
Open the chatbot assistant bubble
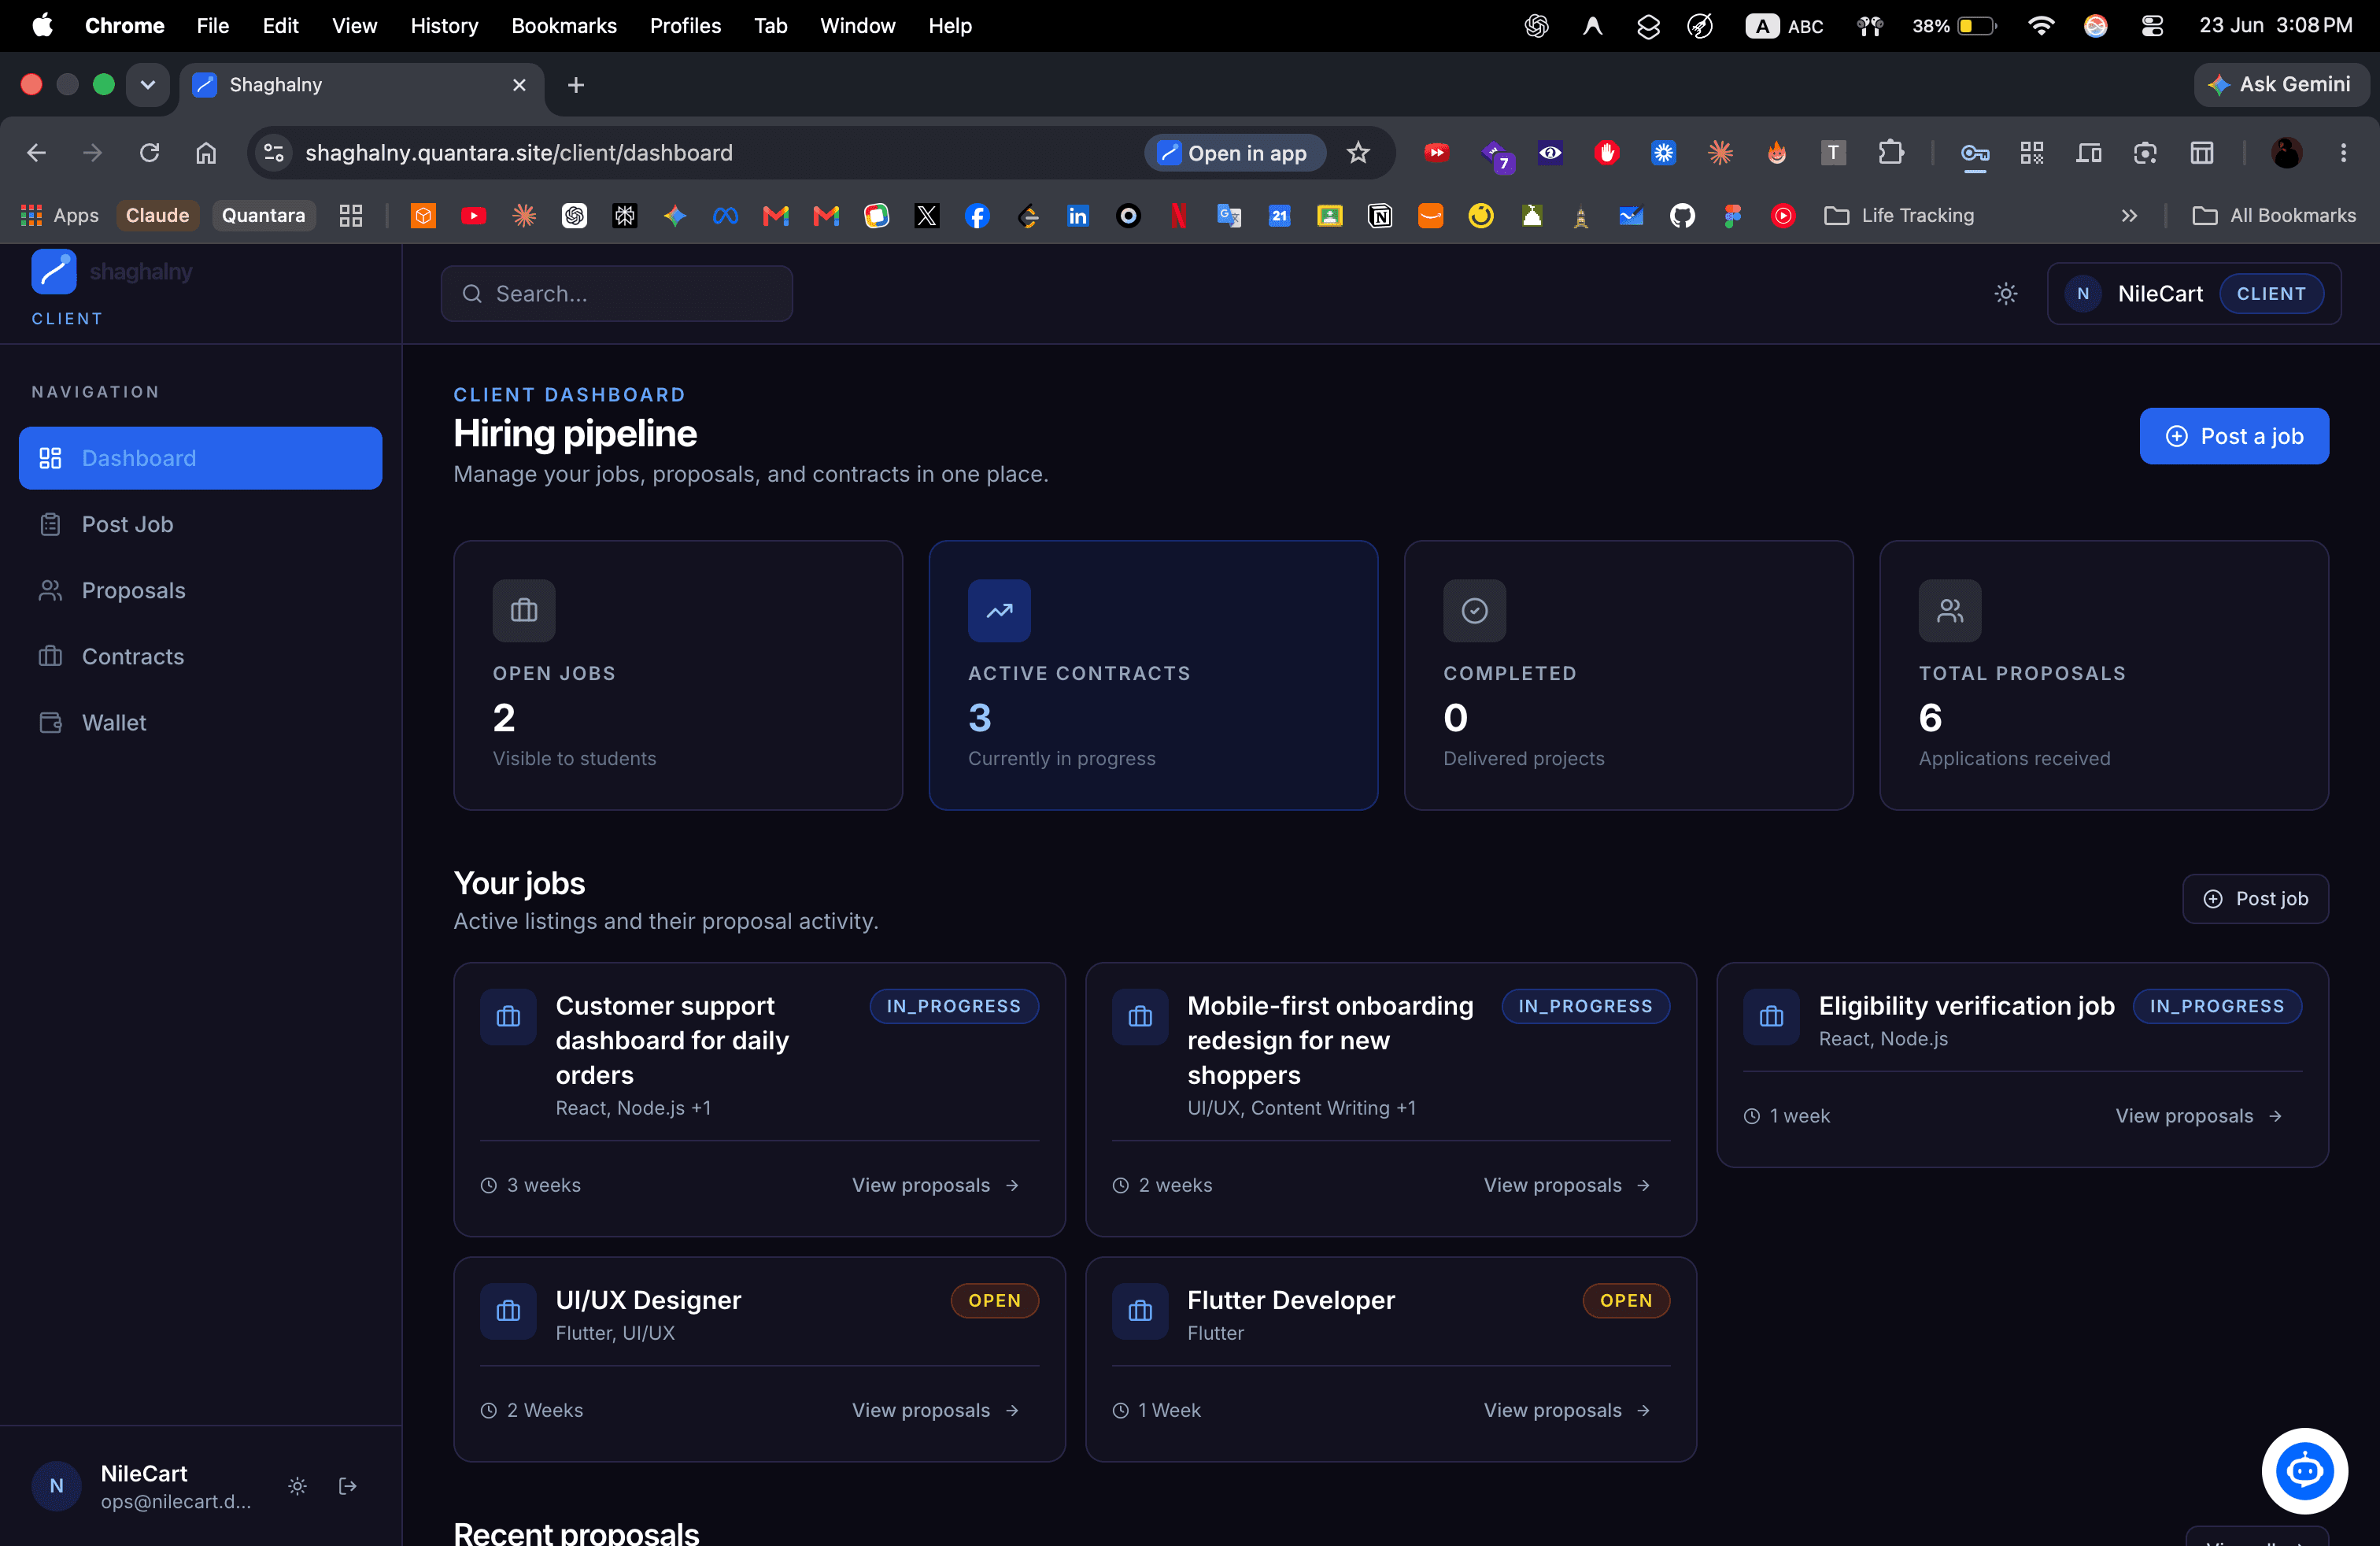(2304, 1471)
